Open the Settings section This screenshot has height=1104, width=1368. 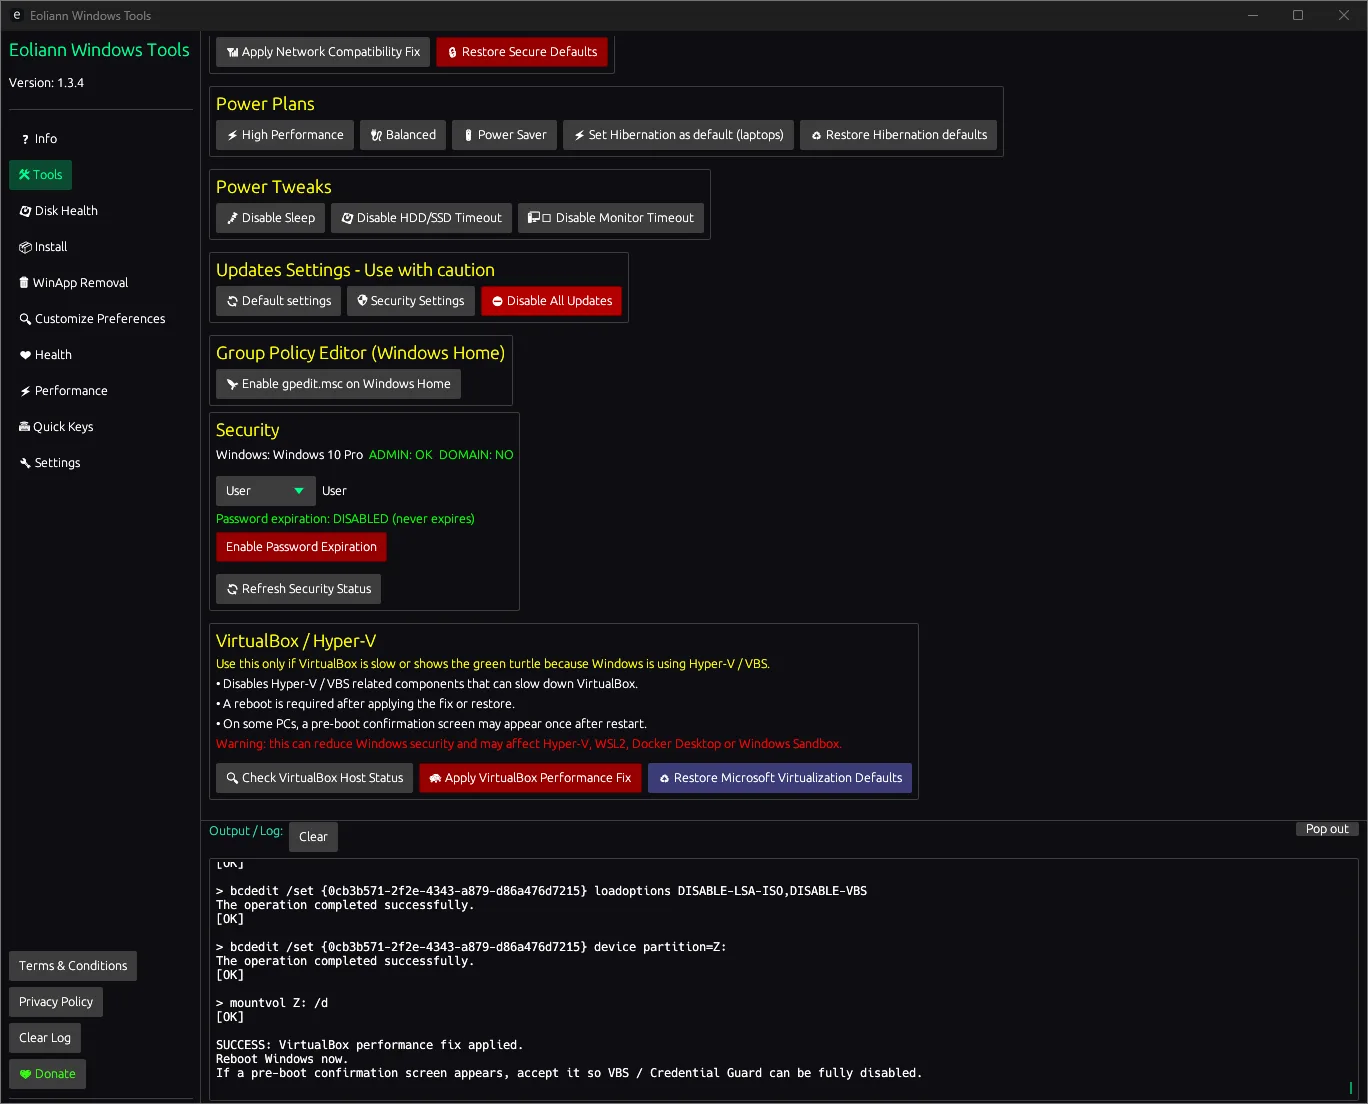(57, 462)
